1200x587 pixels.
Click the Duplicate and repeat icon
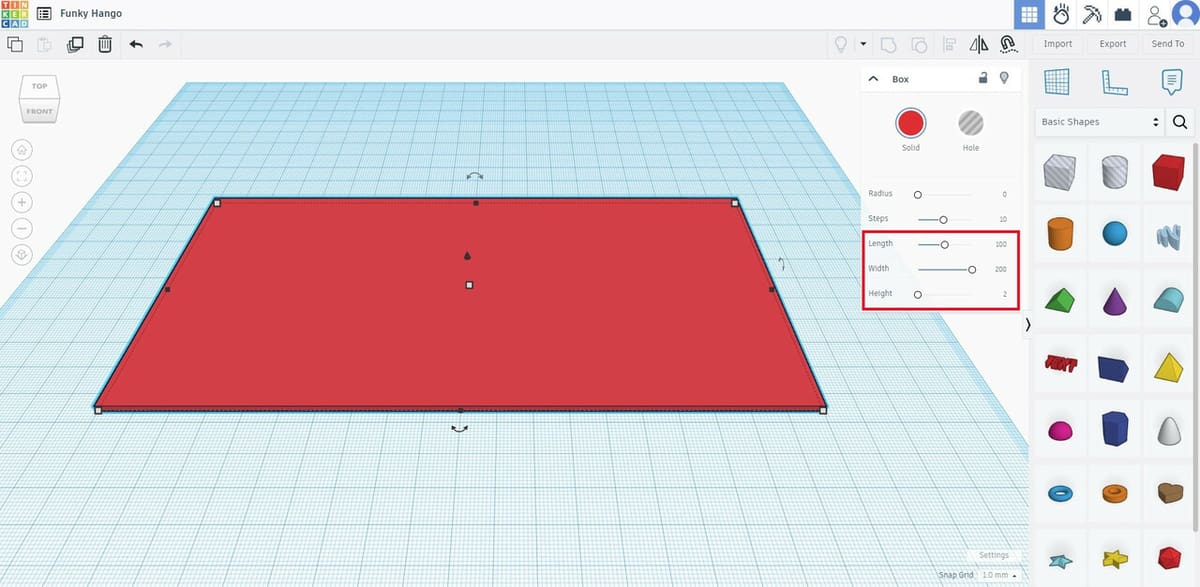[75, 44]
